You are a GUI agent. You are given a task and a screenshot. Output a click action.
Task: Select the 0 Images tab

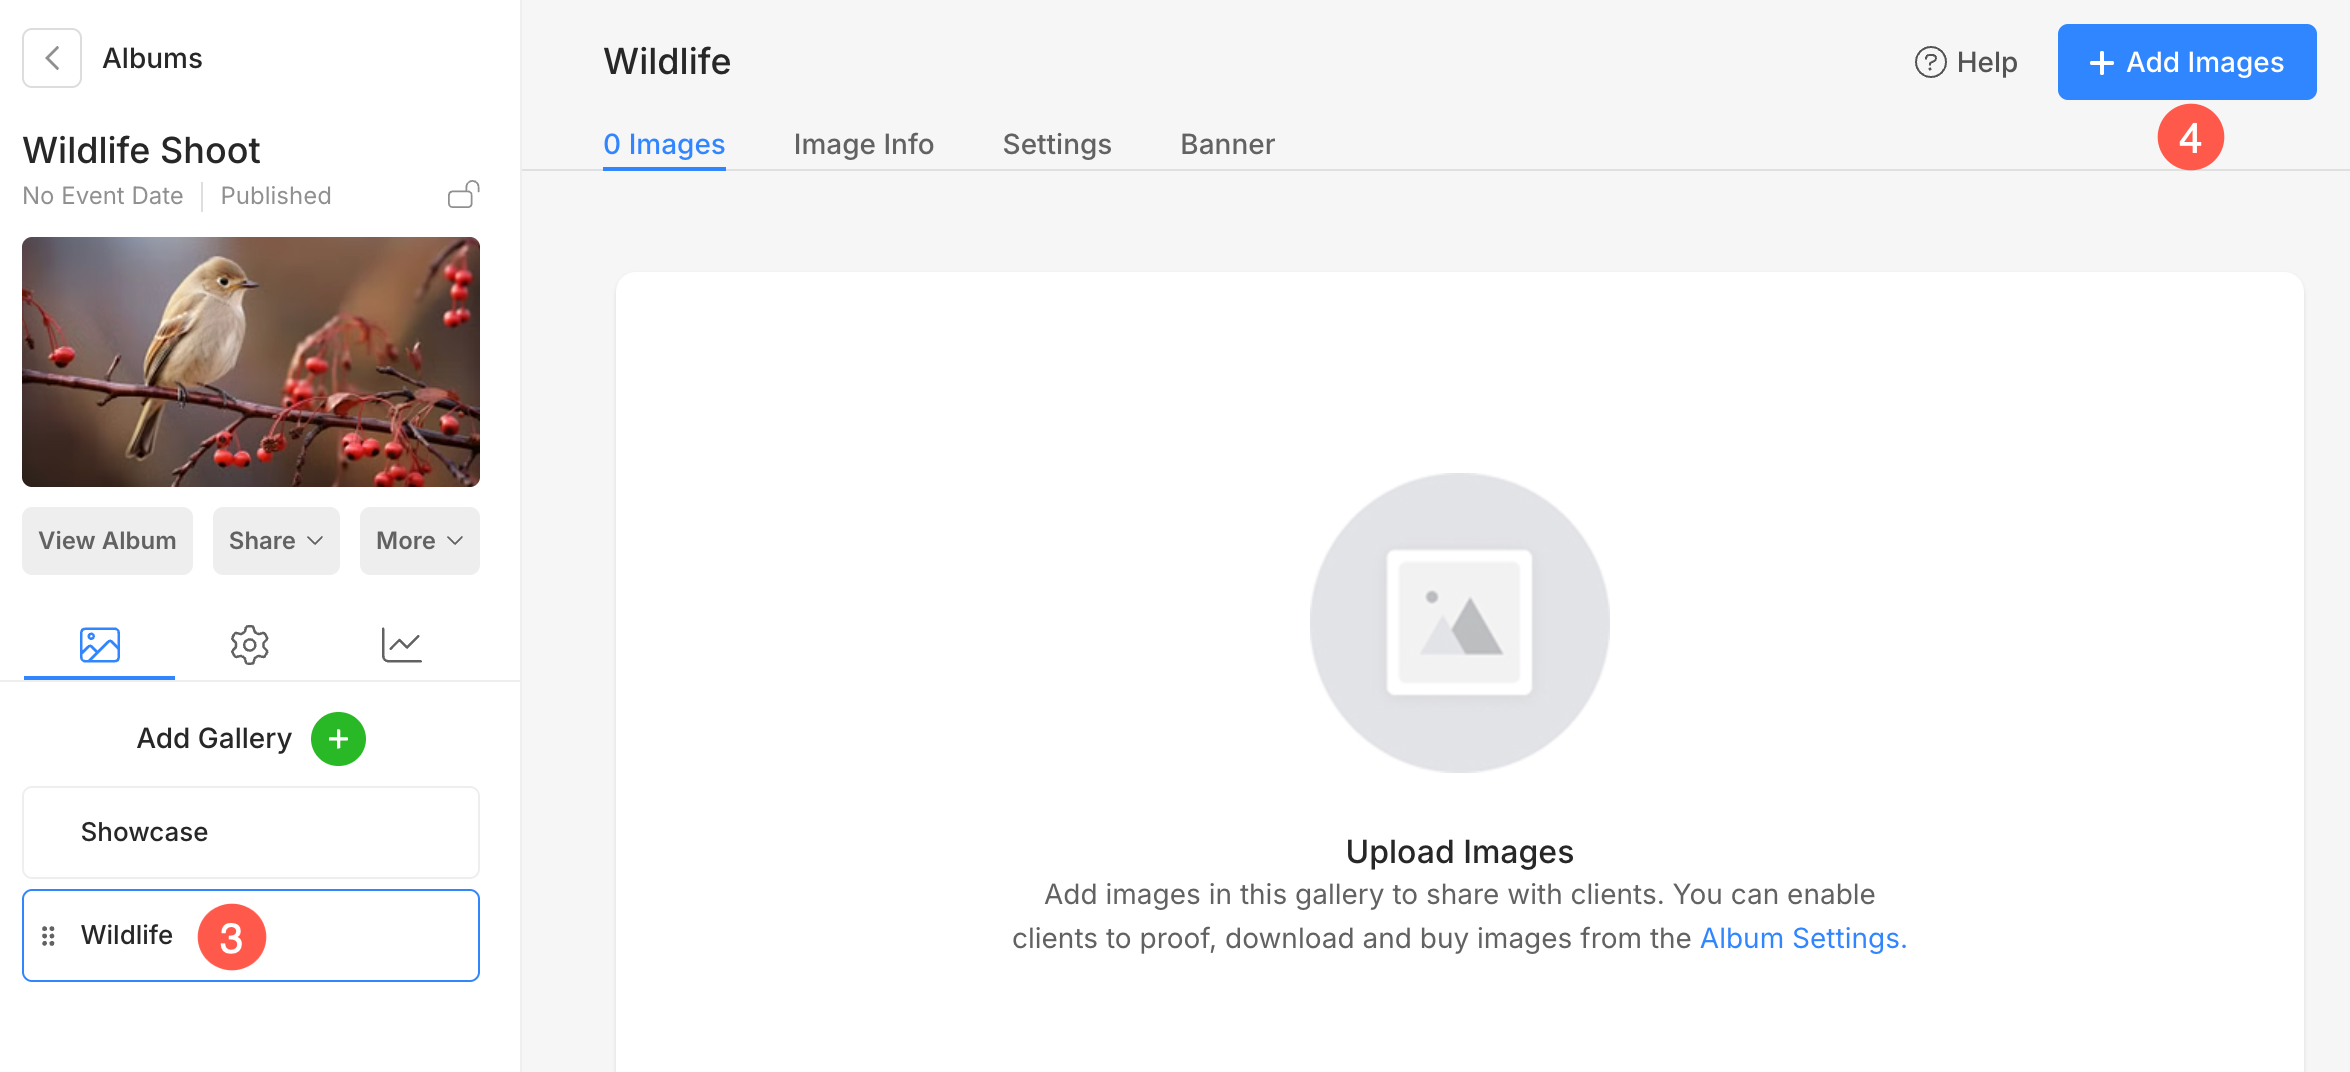pos(664,144)
